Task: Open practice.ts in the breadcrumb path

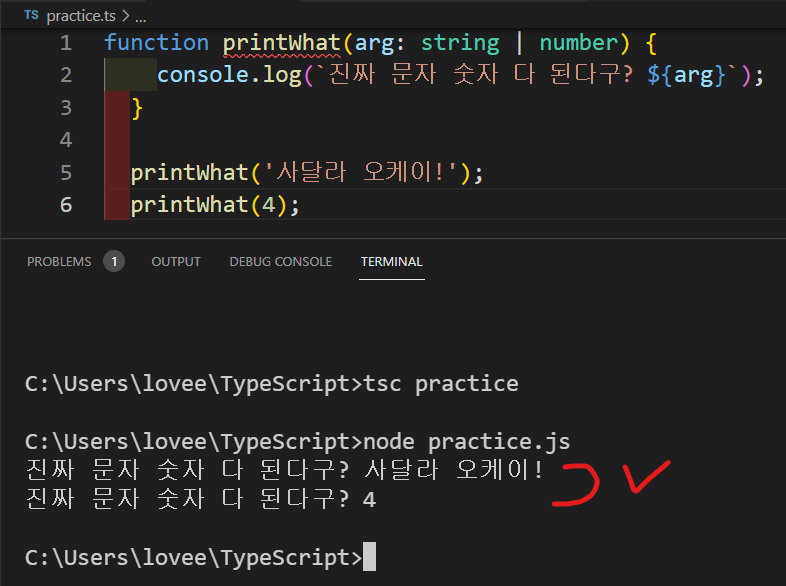Action: [x=81, y=16]
